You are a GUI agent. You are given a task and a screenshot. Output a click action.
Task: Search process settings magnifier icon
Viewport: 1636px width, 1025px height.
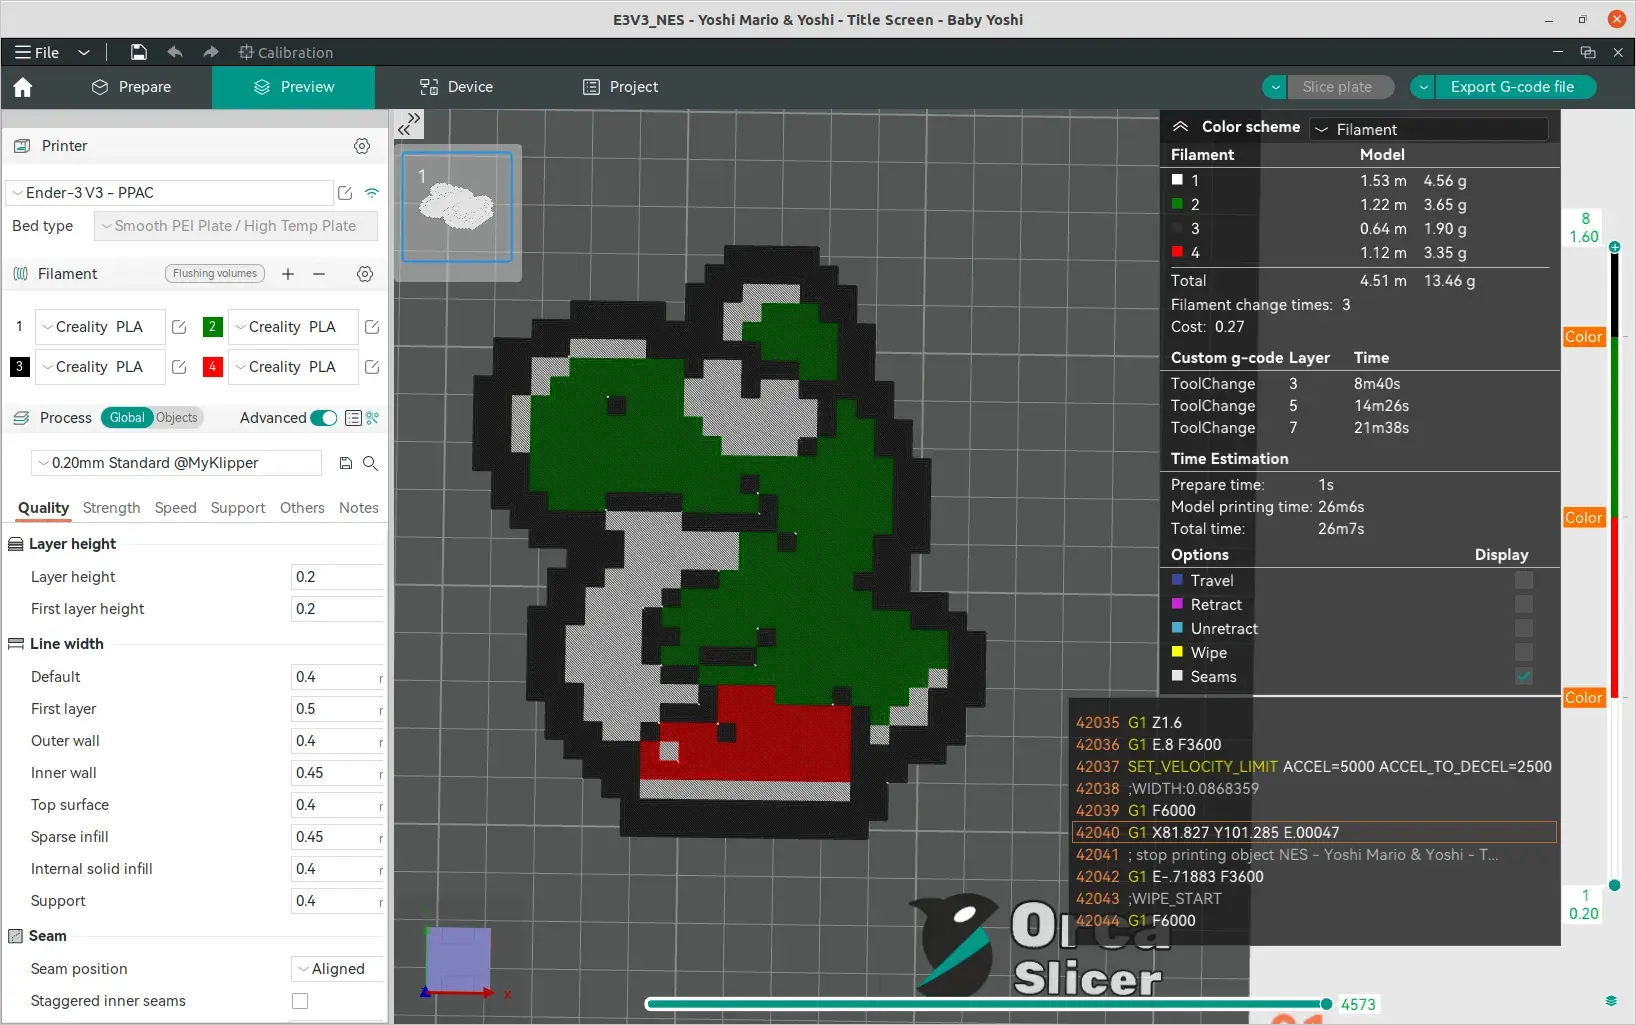click(x=370, y=463)
